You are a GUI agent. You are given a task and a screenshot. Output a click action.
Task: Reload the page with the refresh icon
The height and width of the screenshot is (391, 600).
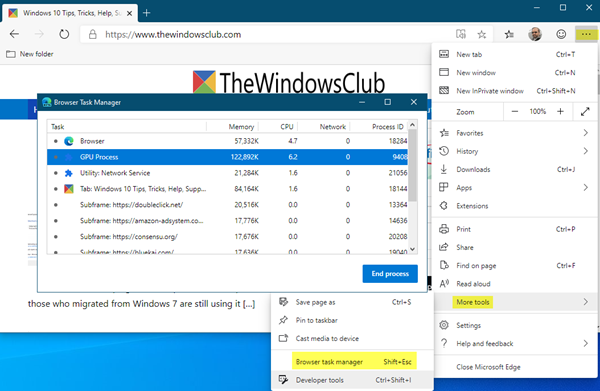click(64, 34)
